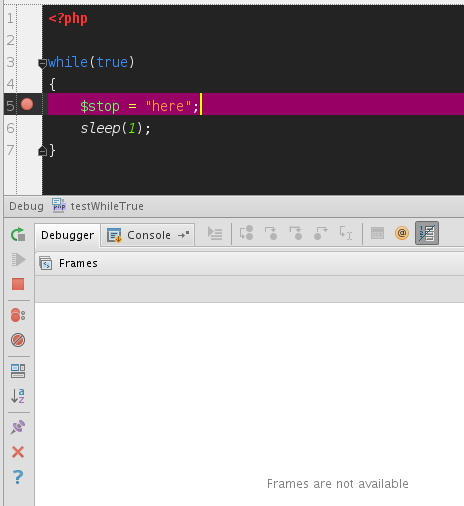
Task: Place the cursor on the <?php tag
Action: click(x=68, y=18)
